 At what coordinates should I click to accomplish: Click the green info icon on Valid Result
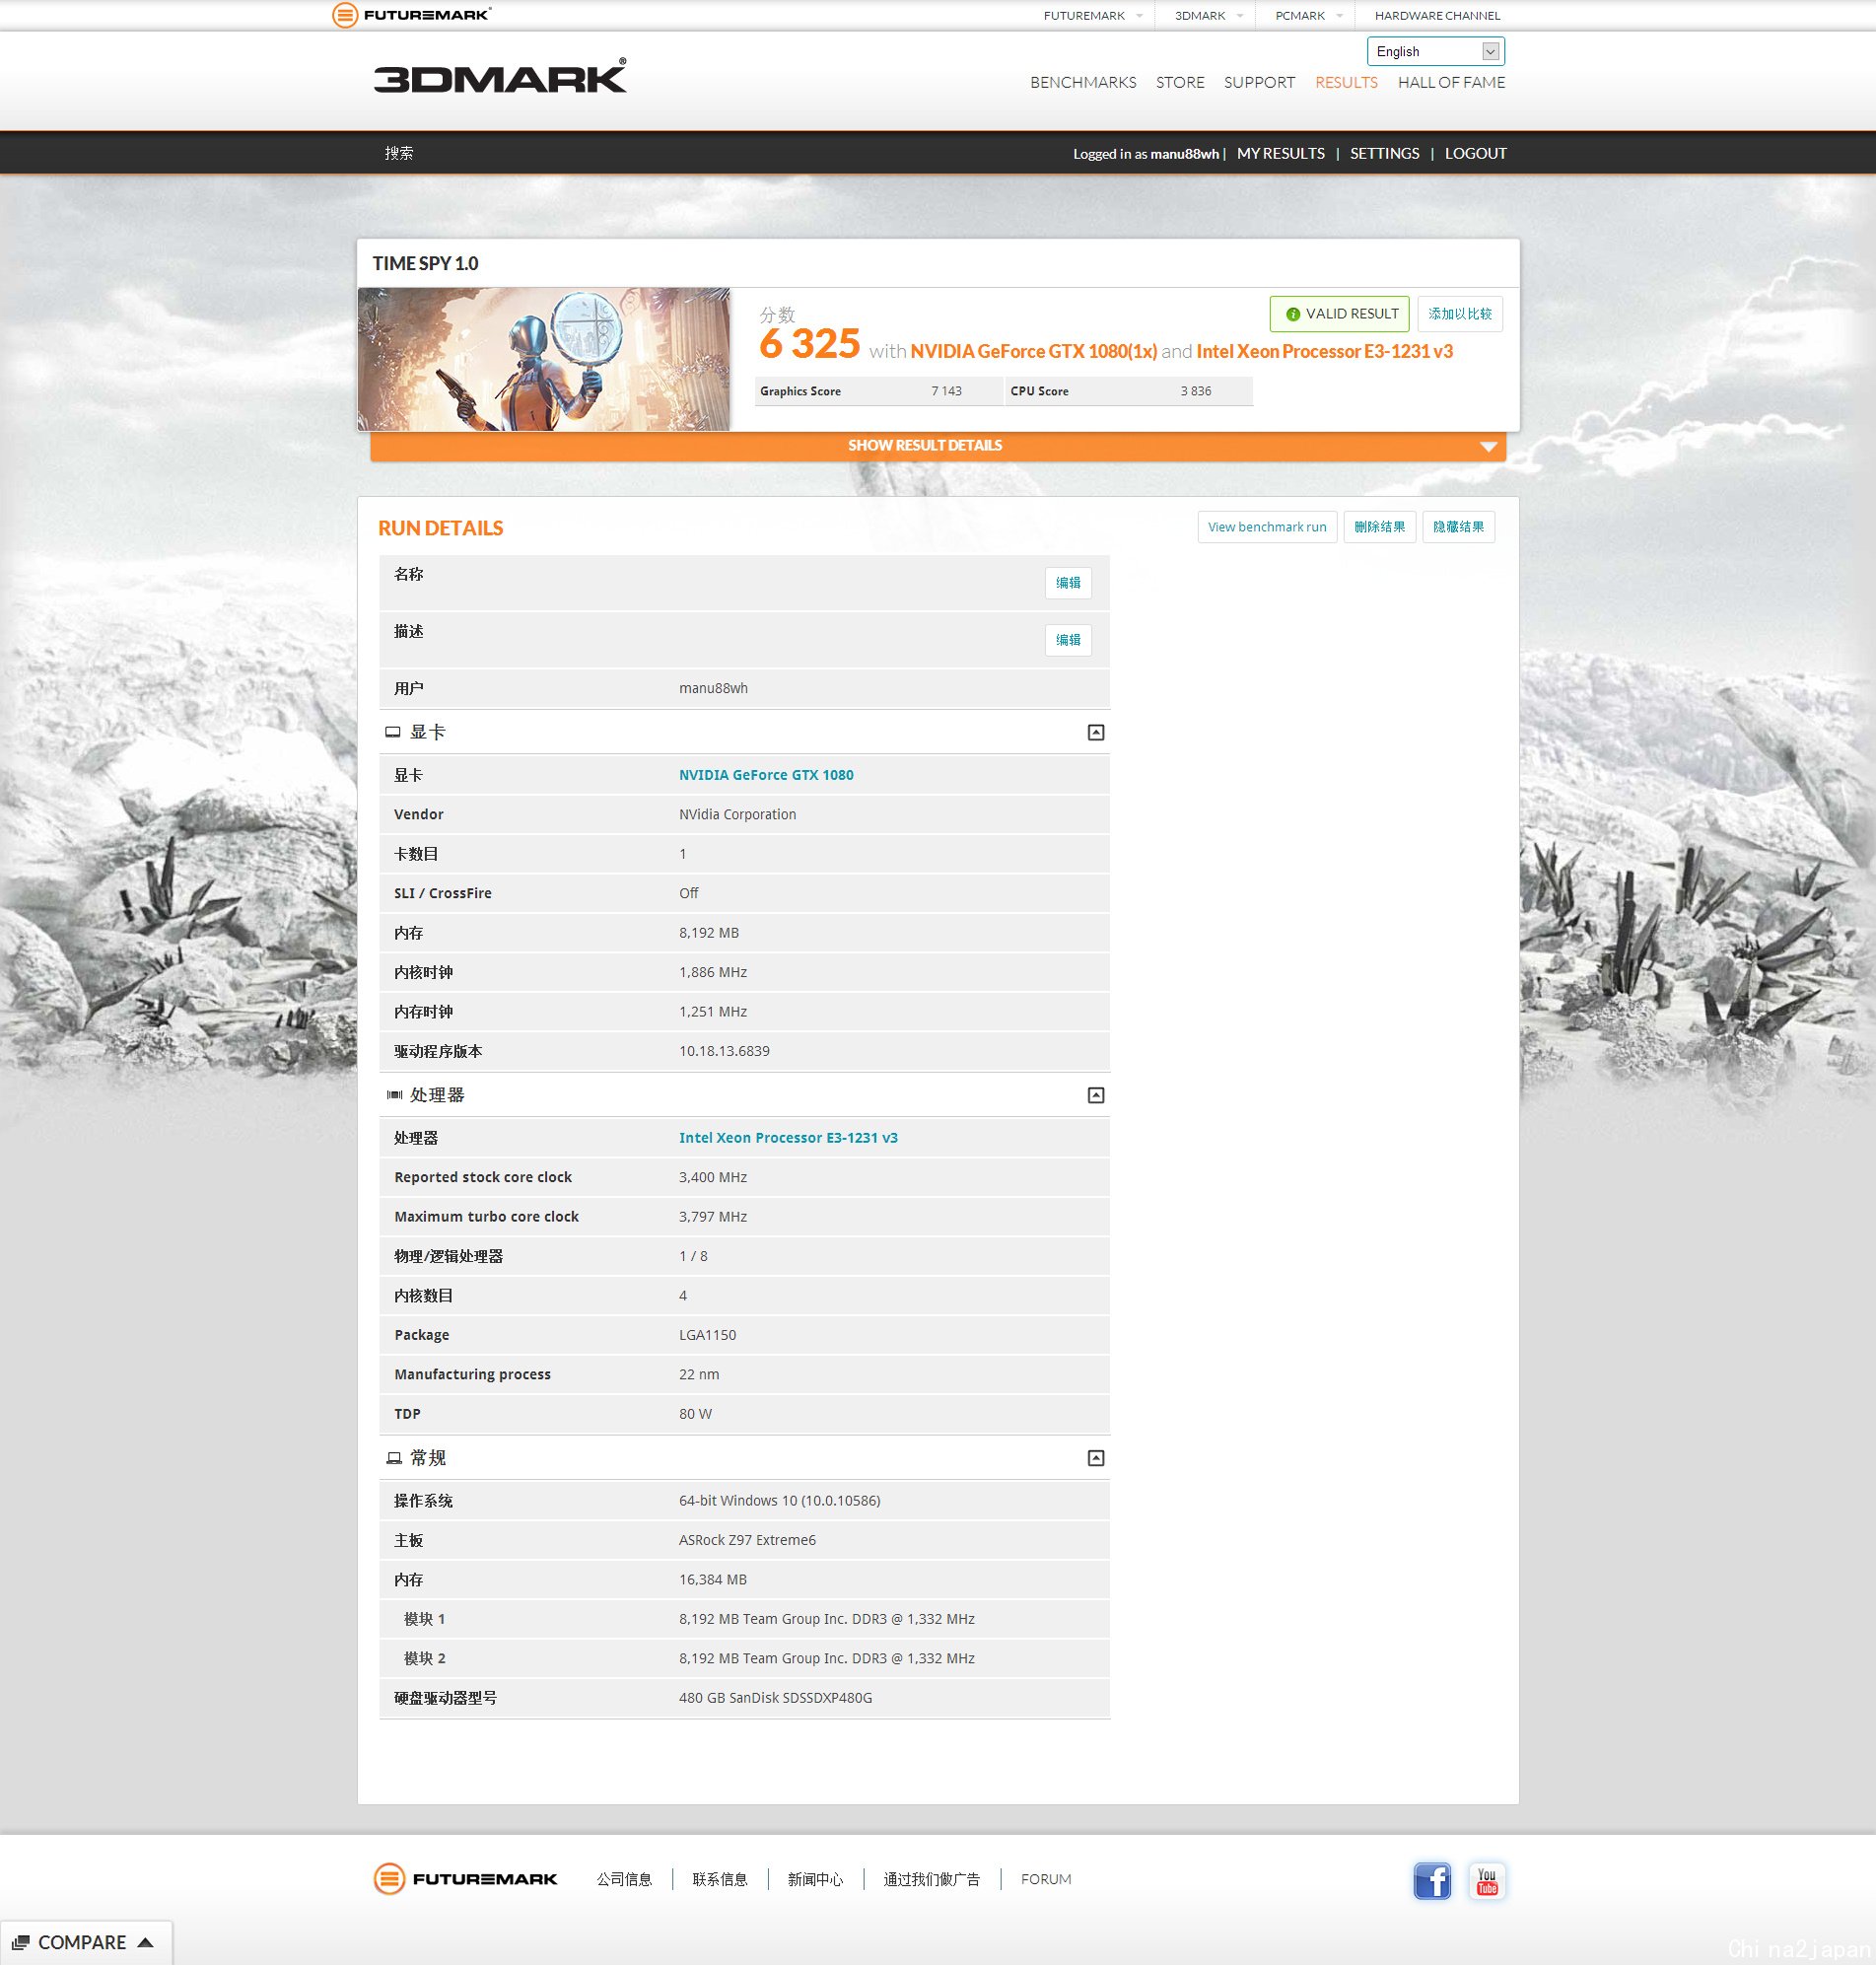click(1292, 314)
